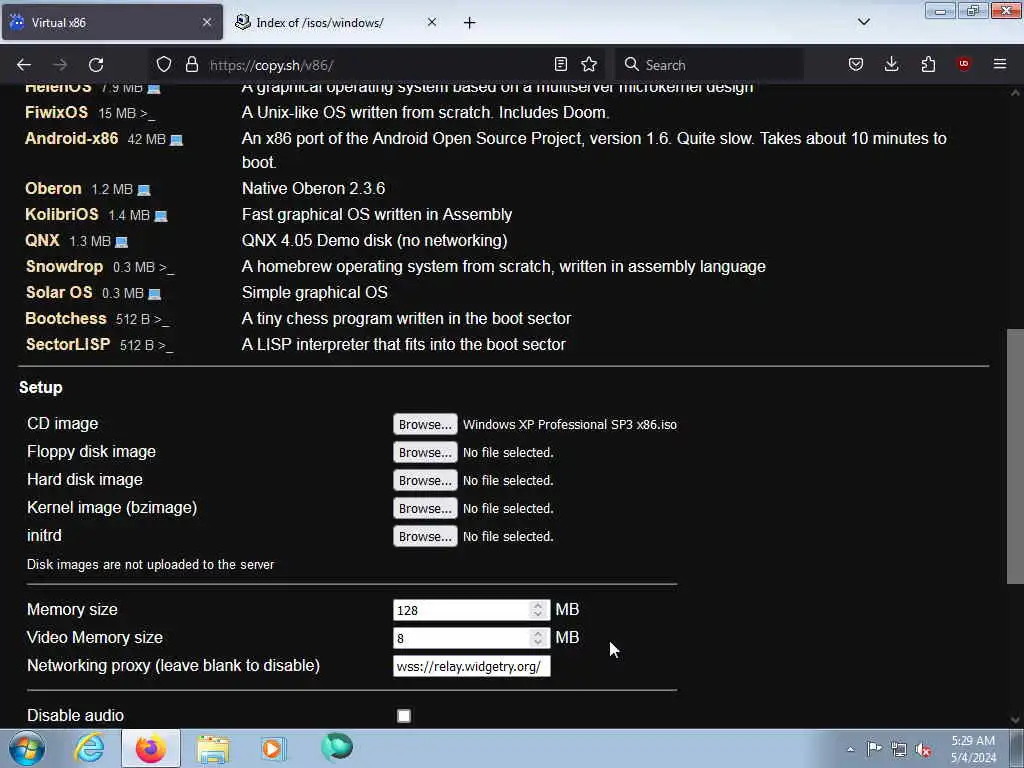Browse for a Hard disk image
The height and width of the screenshot is (768, 1024).
point(425,481)
